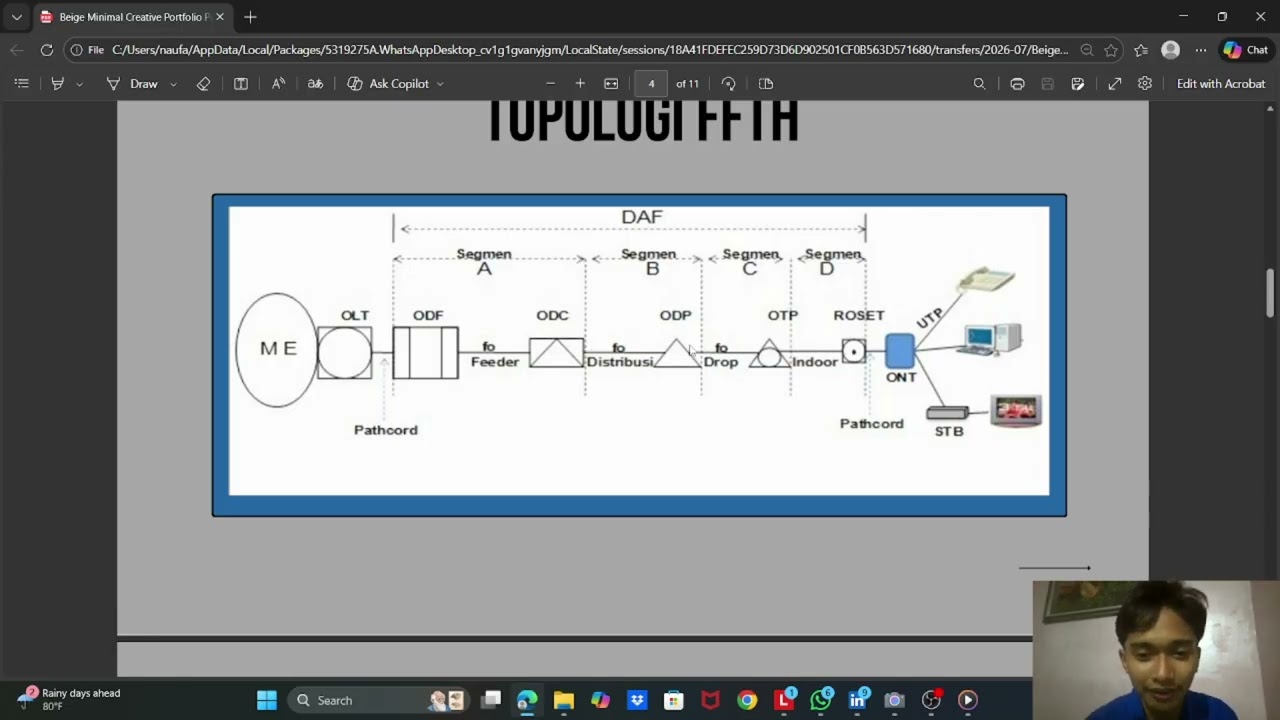Open File Explorer from the taskbar
This screenshot has height=720, width=1280.
(x=564, y=701)
